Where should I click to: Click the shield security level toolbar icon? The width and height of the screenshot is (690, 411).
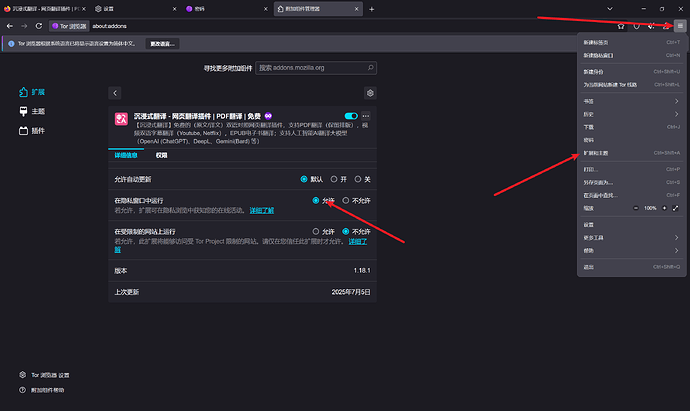(x=636, y=26)
